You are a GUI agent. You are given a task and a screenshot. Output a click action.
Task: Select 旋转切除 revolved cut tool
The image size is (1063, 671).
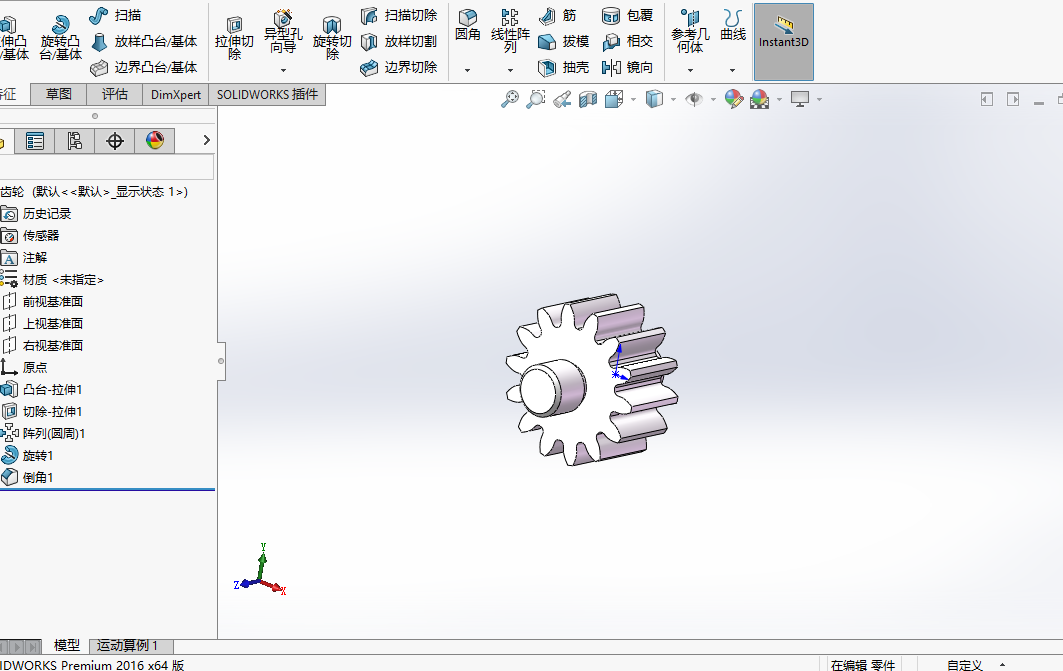click(x=332, y=39)
